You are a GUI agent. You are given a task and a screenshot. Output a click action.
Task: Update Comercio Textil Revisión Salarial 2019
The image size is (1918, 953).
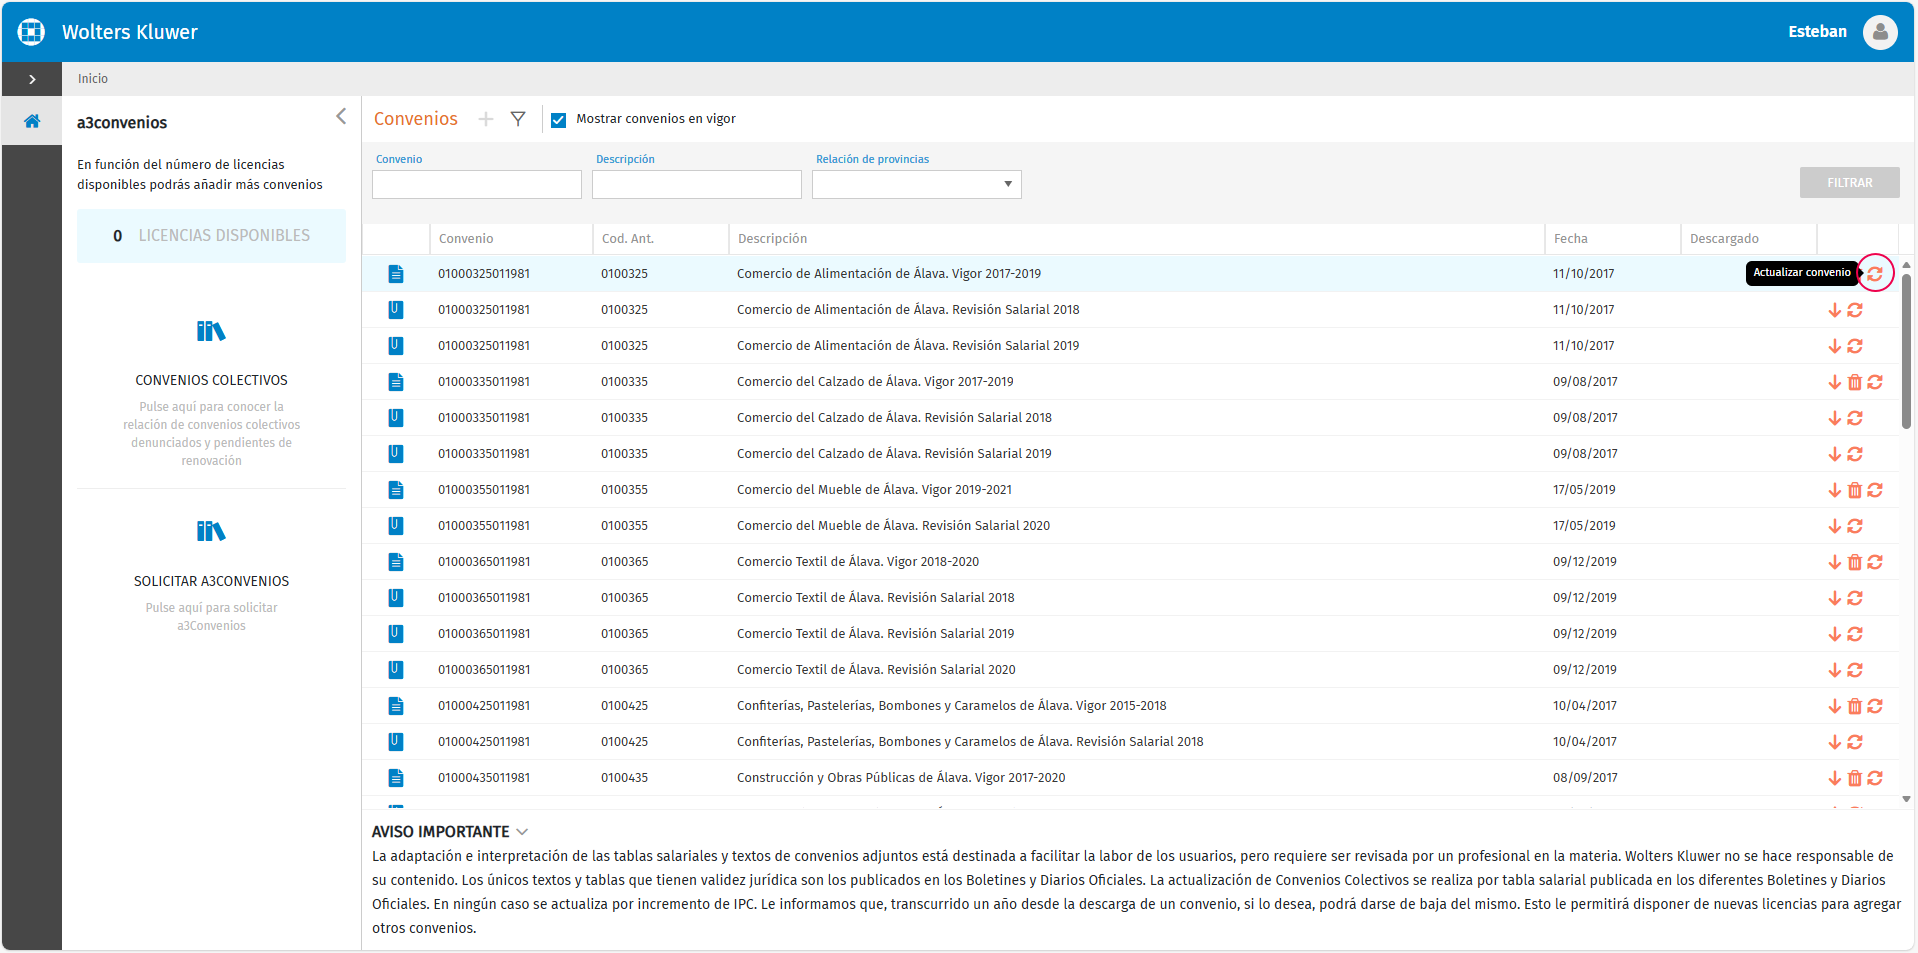click(x=1855, y=634)
